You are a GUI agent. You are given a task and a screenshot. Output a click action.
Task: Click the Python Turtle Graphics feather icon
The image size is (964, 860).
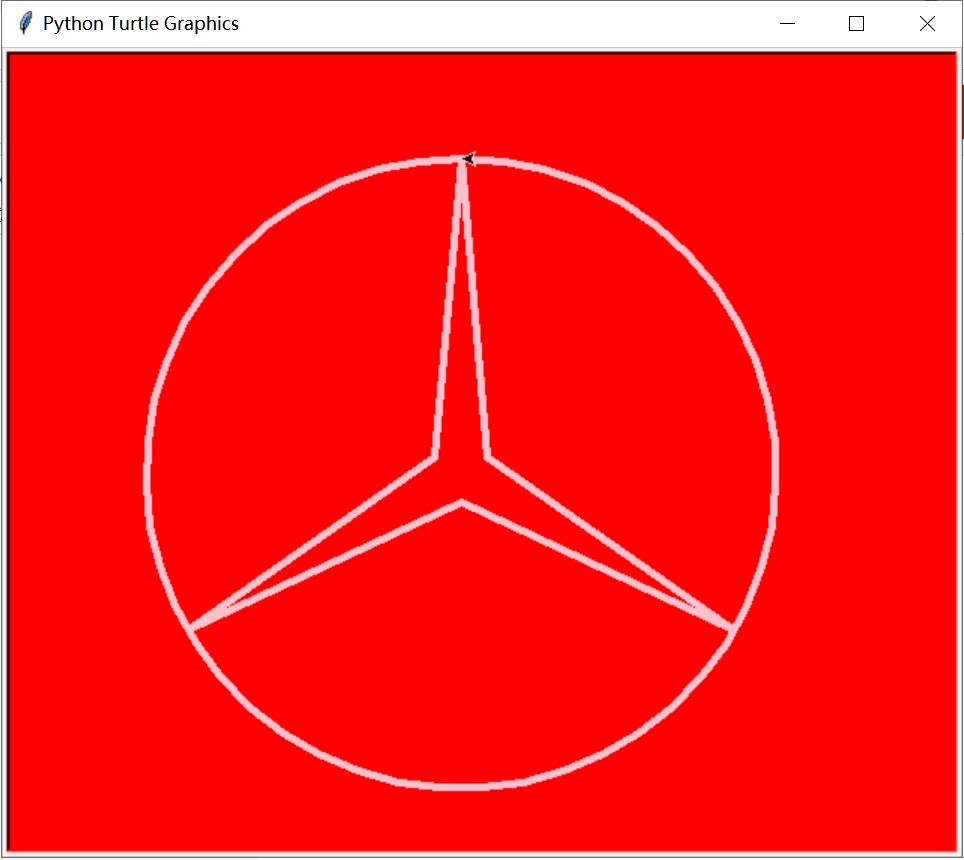coord(25,23)
